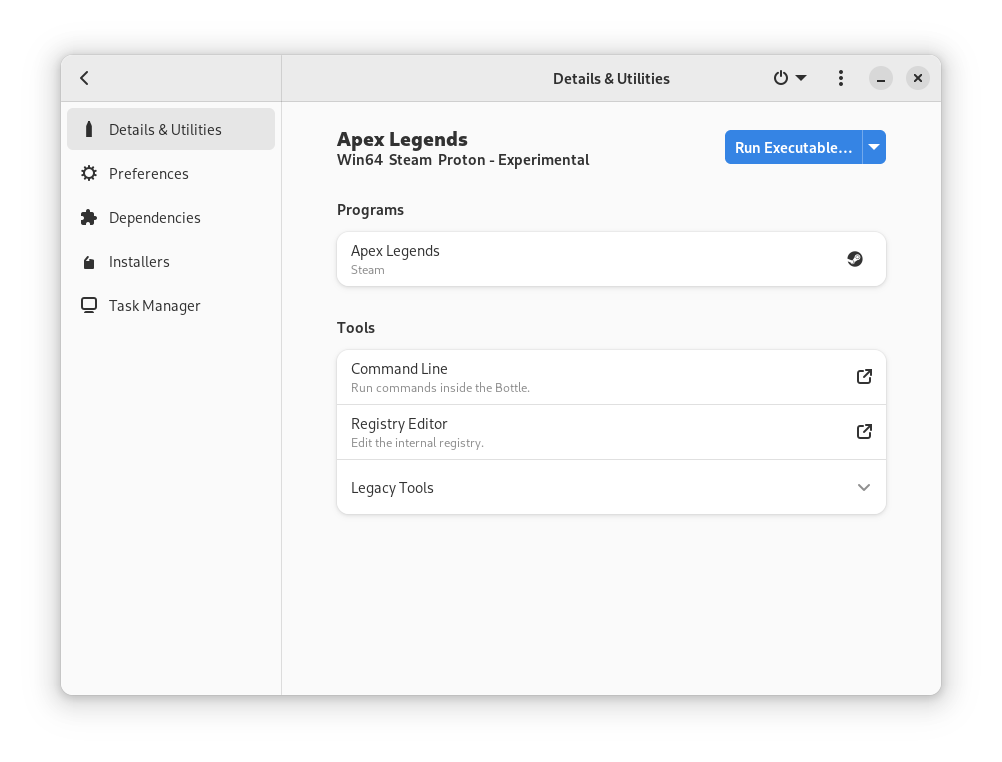Open the power options dropdown

point(789,78)
